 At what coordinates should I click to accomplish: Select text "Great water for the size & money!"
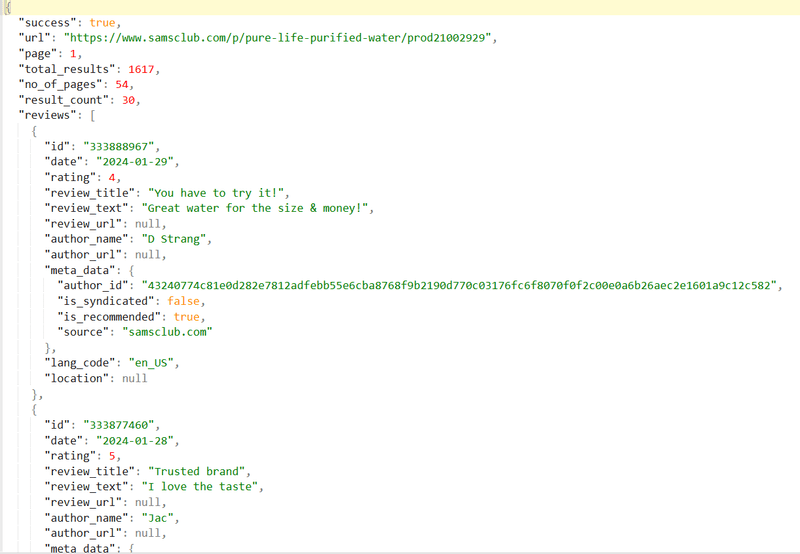(254, 208)
